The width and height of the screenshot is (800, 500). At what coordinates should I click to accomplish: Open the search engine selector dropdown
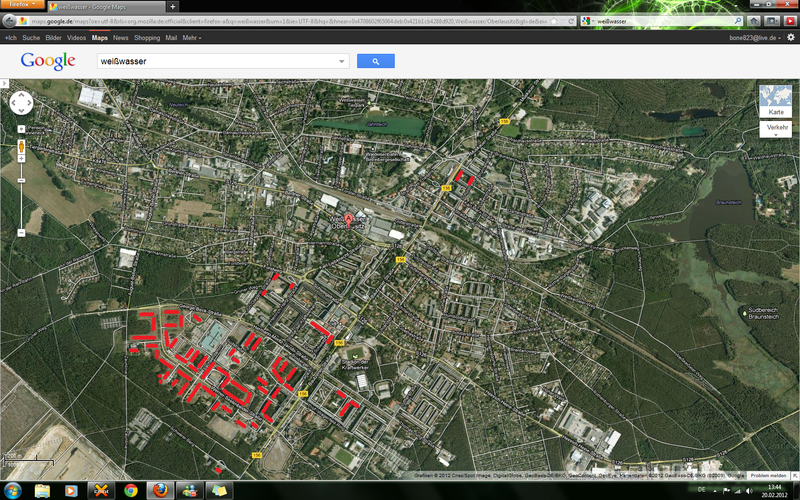587,21
